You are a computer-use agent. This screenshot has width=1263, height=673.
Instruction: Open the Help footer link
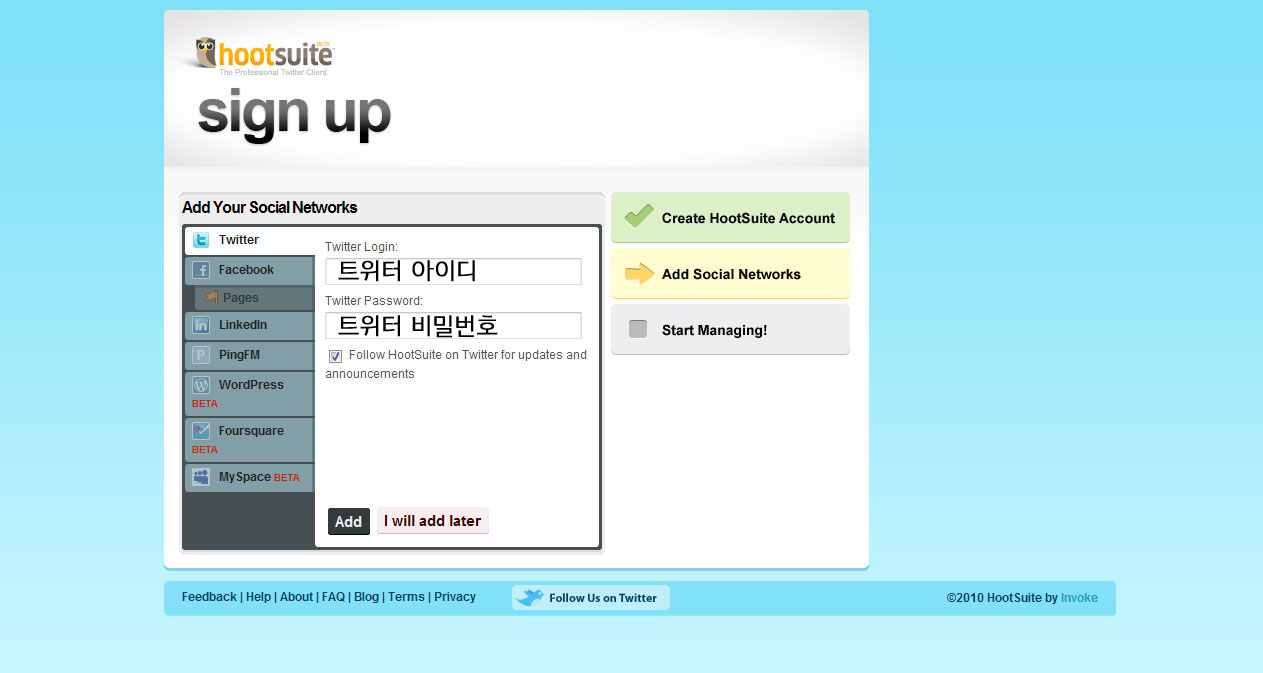[259, 597]
